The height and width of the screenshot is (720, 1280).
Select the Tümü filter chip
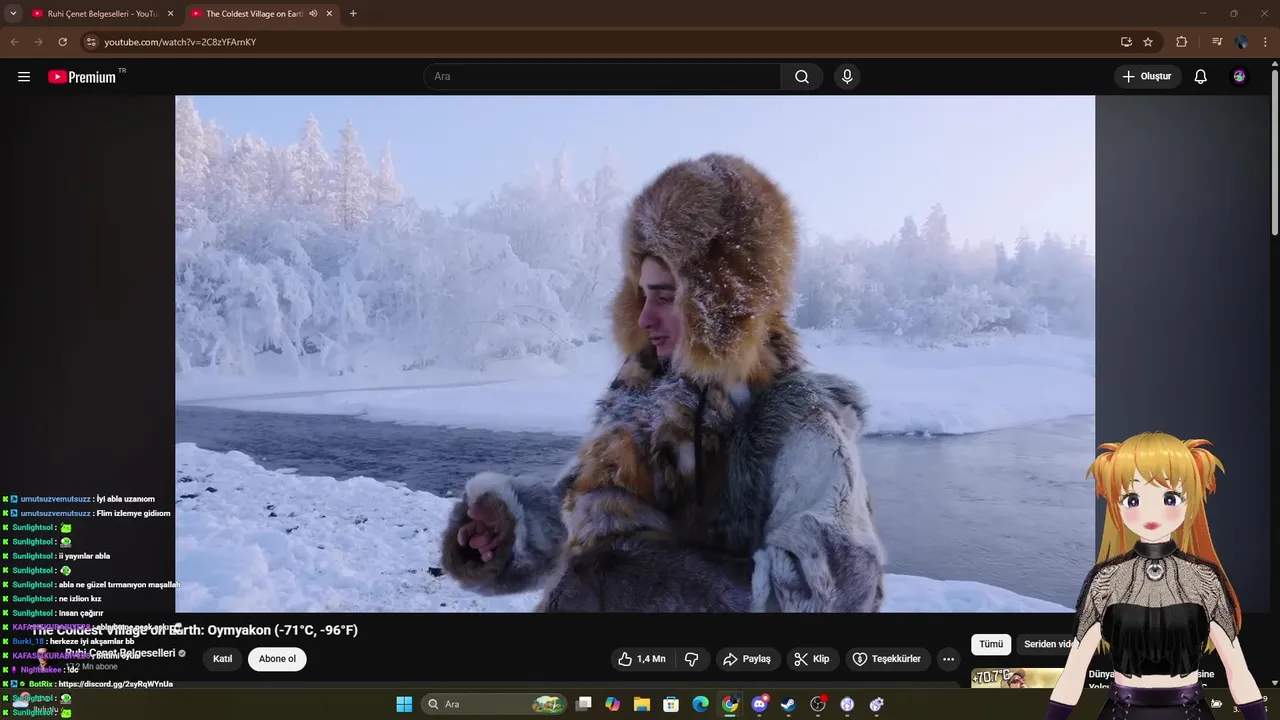coord(991,645)
